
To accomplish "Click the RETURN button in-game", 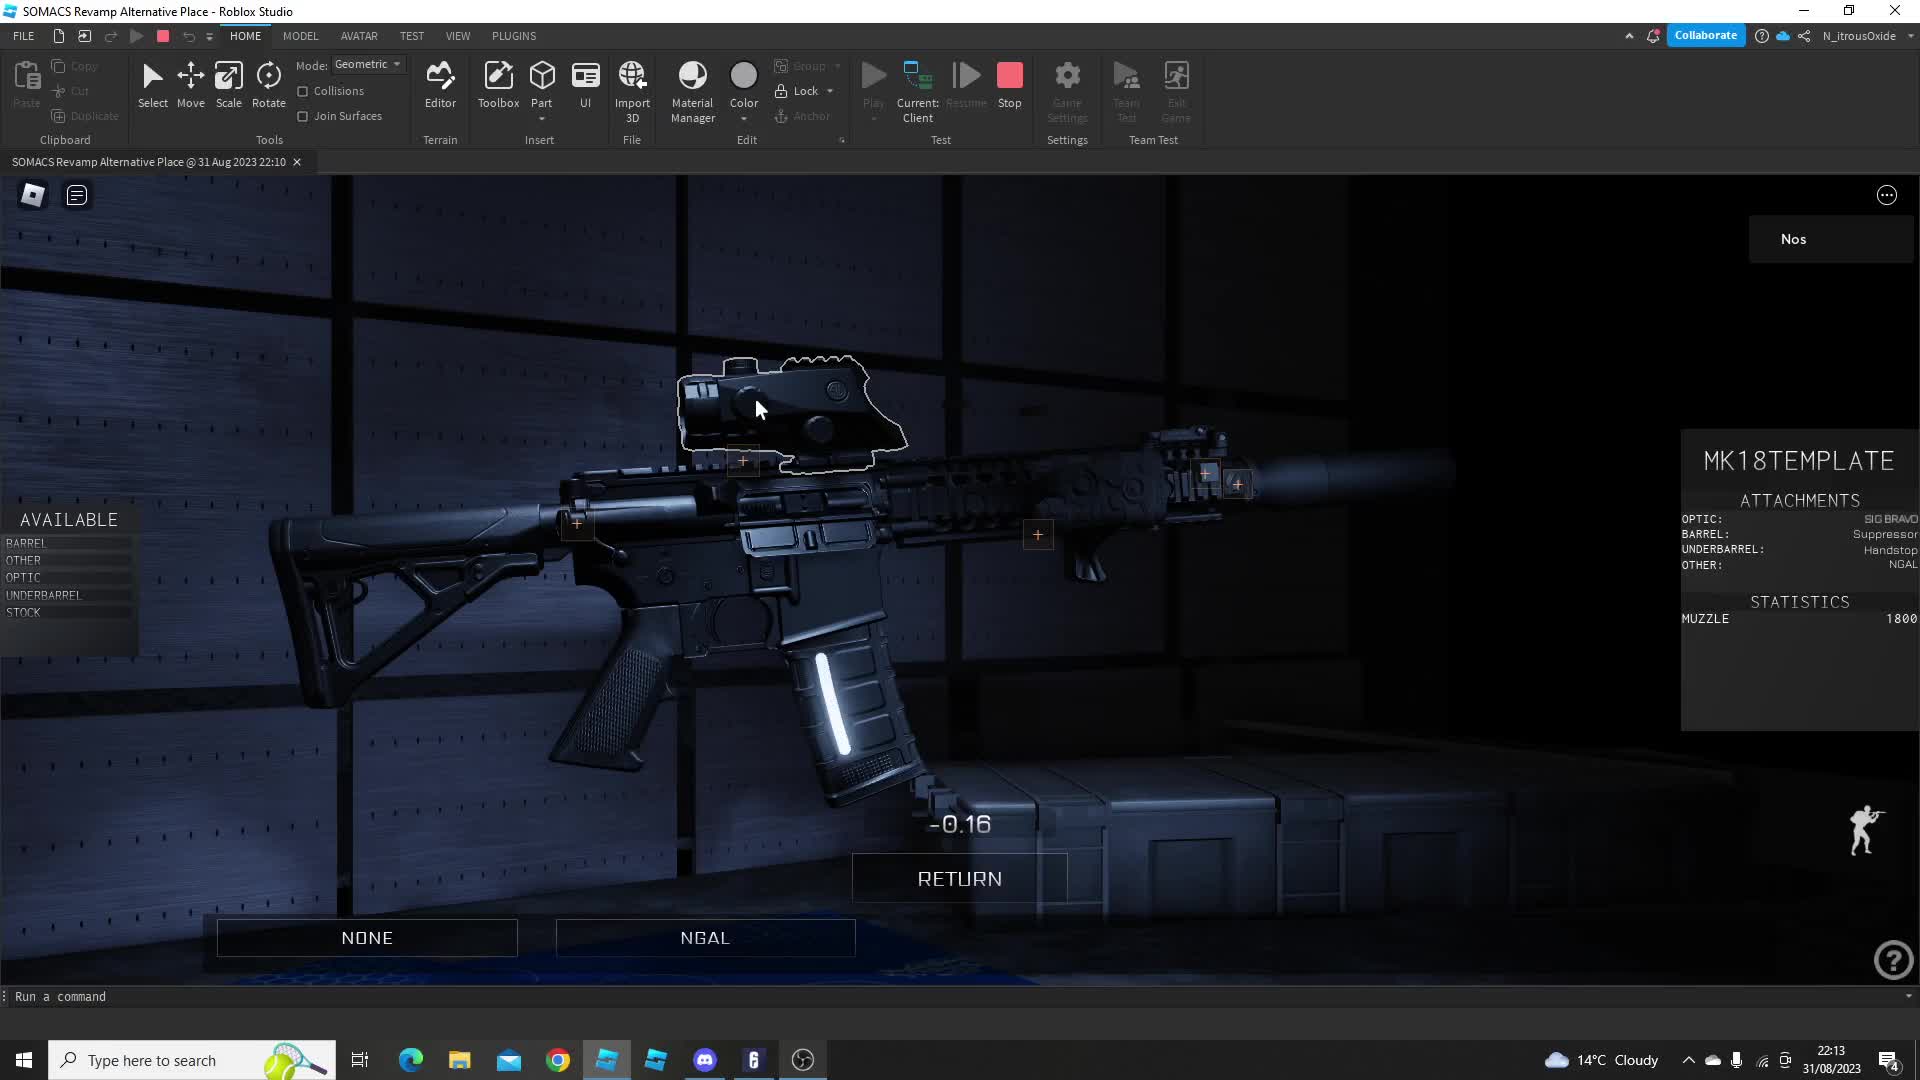I will 959,878.
